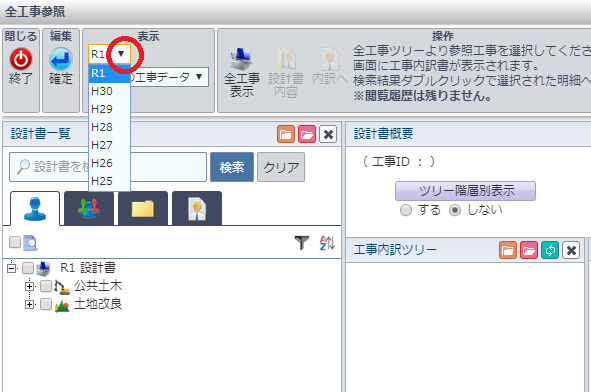Select H30 in the year list
The height and width of the screenshot is (392, 591).
tap(109, 91)
